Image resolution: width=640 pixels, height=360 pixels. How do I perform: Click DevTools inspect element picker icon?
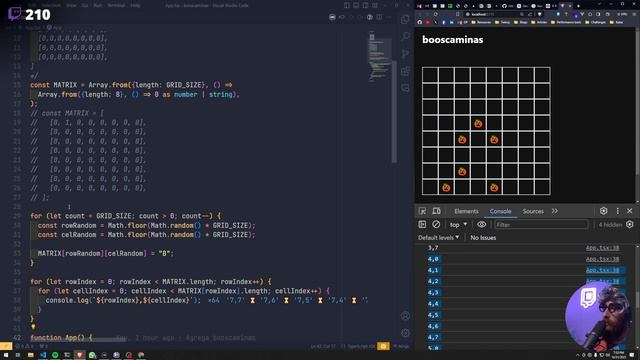click(x=422, y=211)
